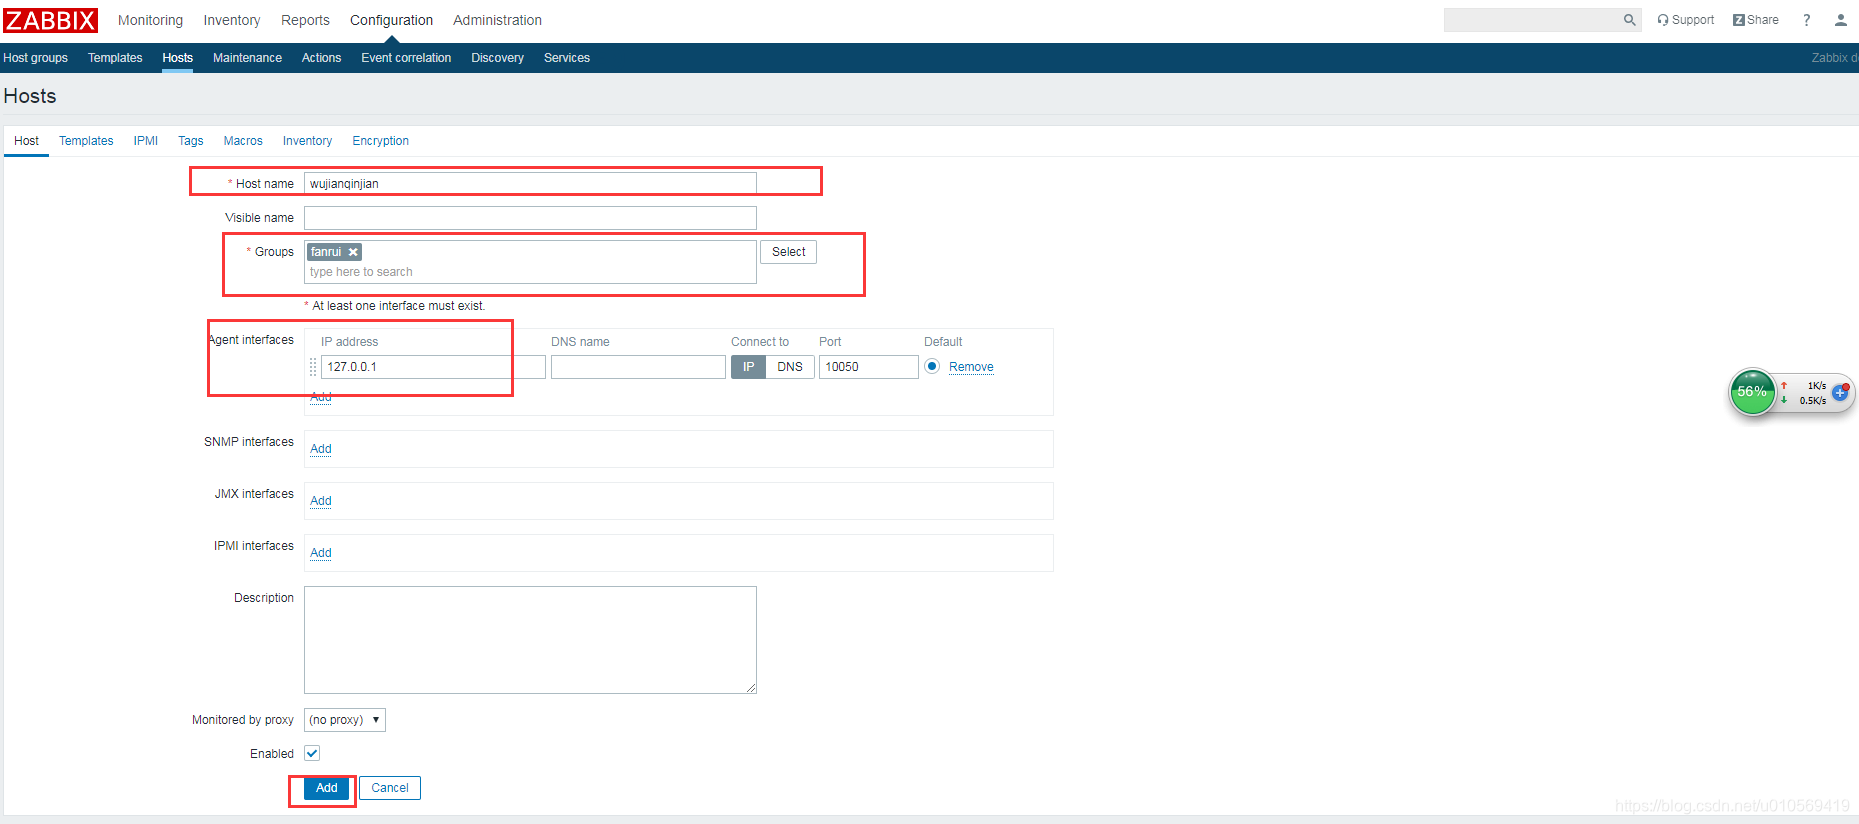The height and width of the screenshot is (824, 1859).
Task: Click Remove agent interface link
Action: click(x=971, y=367)
